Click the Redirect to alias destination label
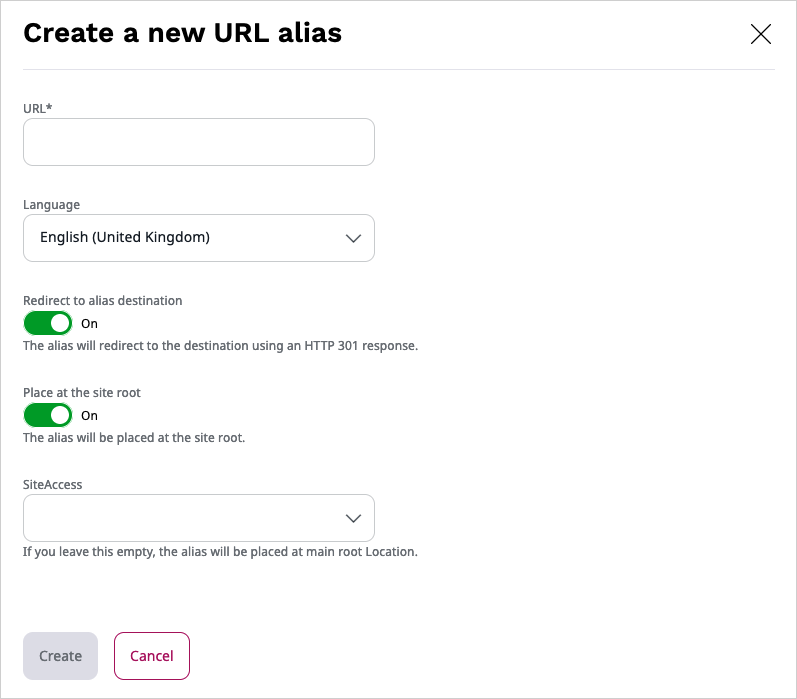The height and width of the screenshot is (699, 797). (102, 300)
